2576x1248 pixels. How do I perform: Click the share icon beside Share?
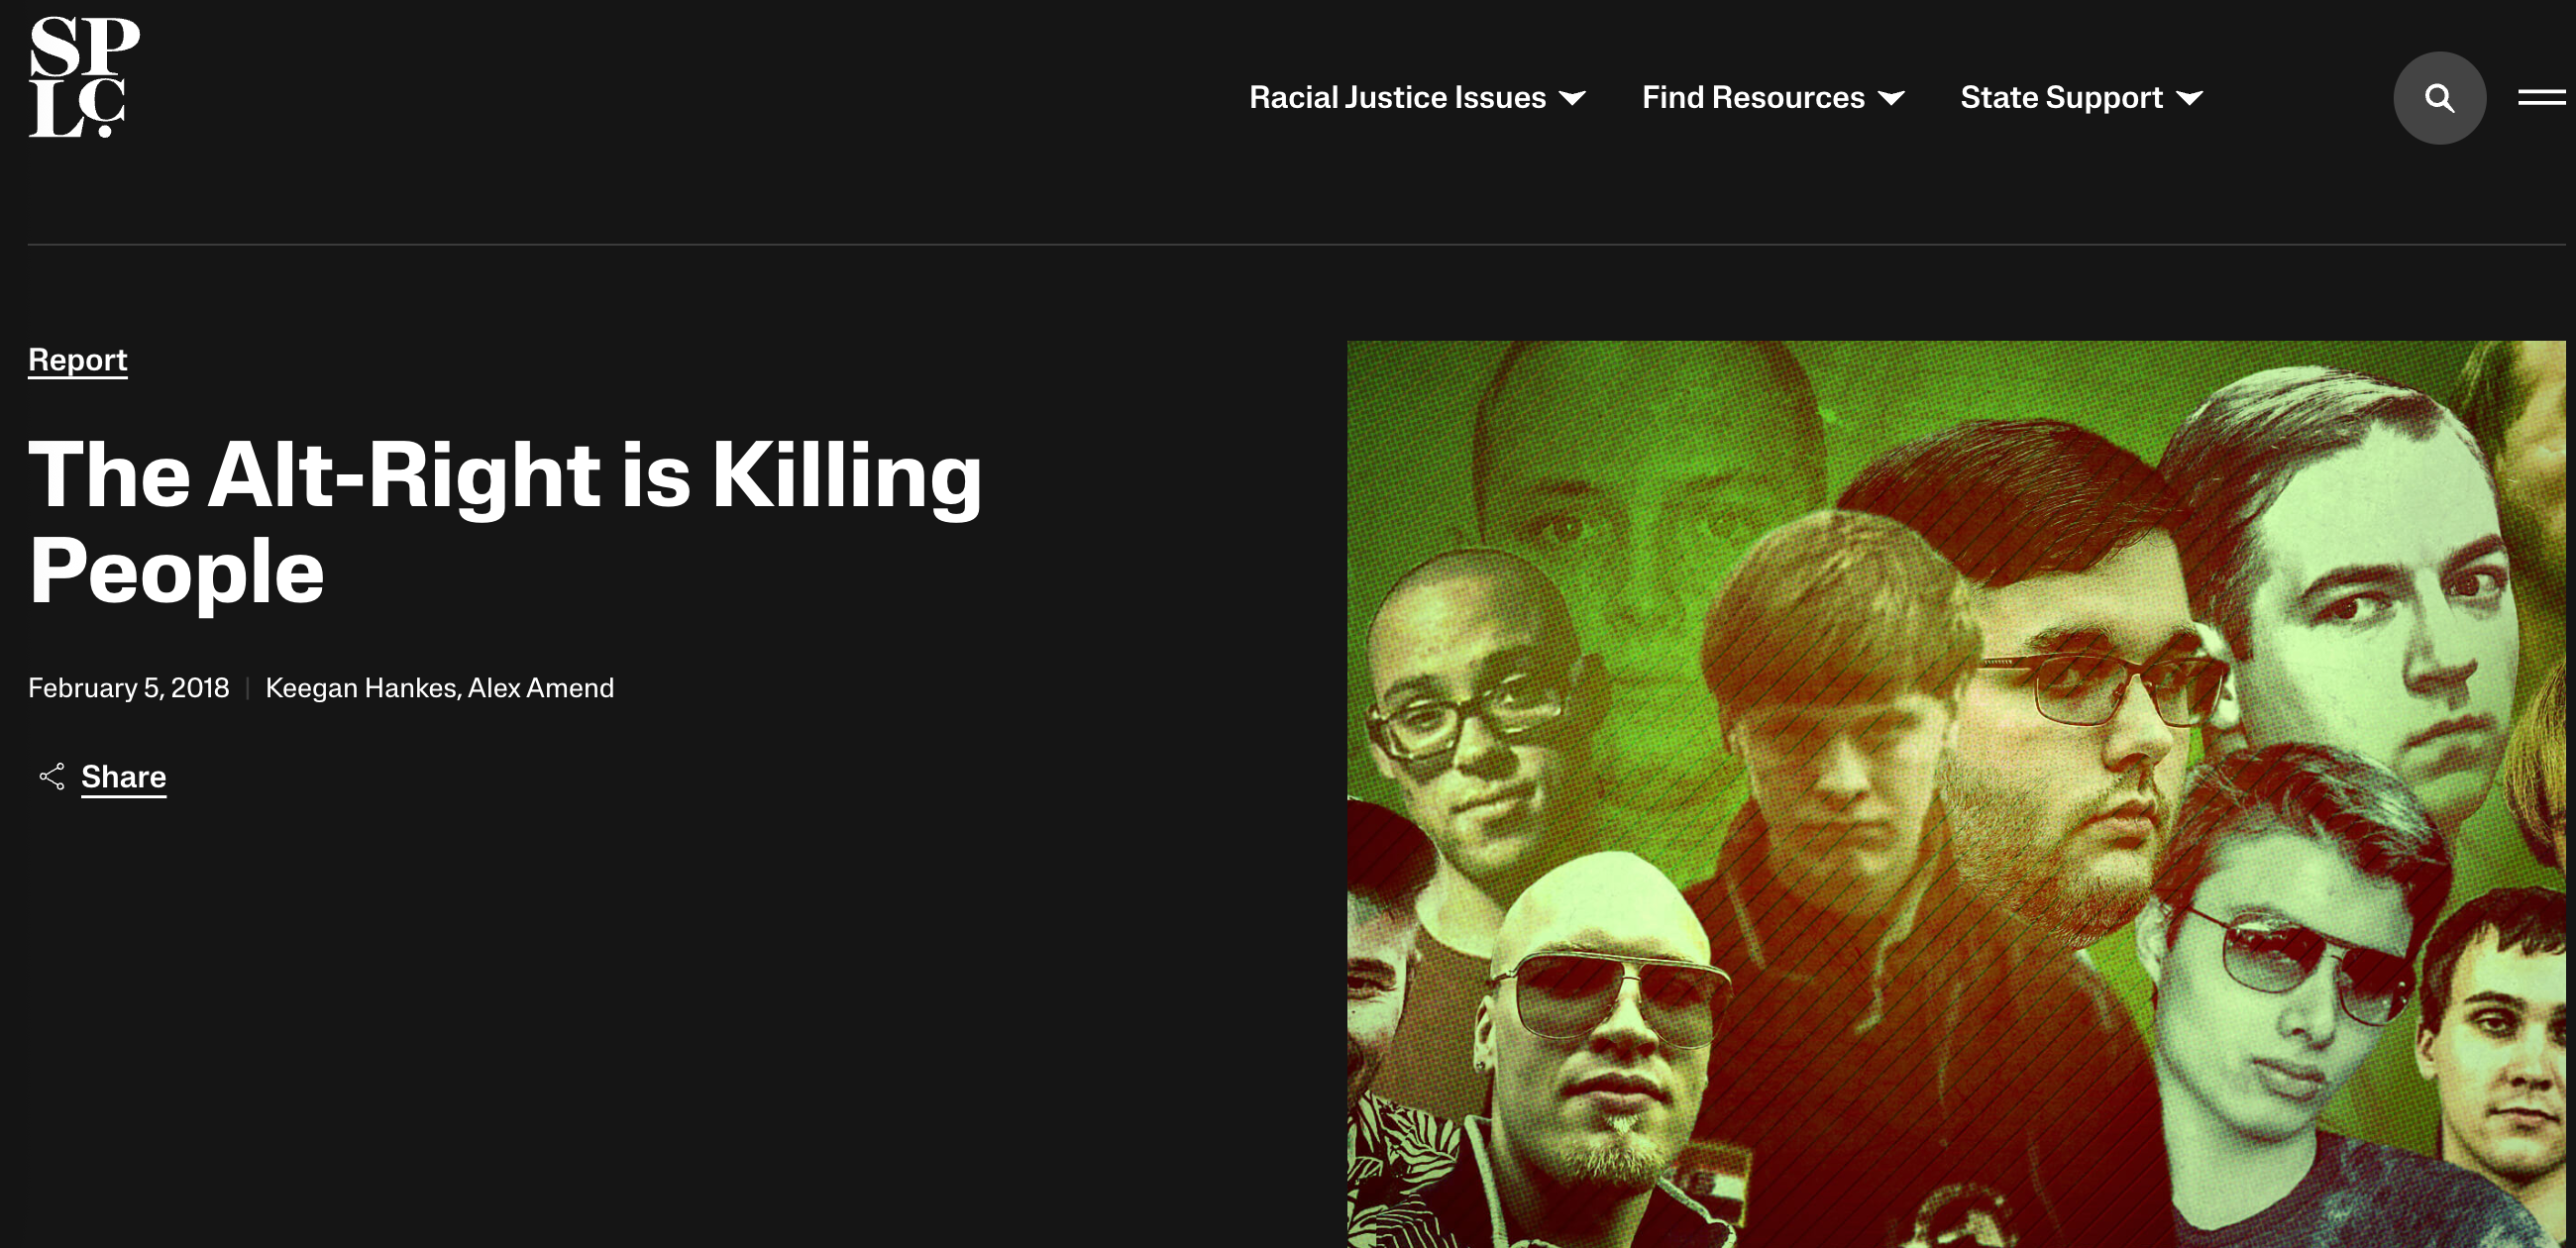click(52, 777)
